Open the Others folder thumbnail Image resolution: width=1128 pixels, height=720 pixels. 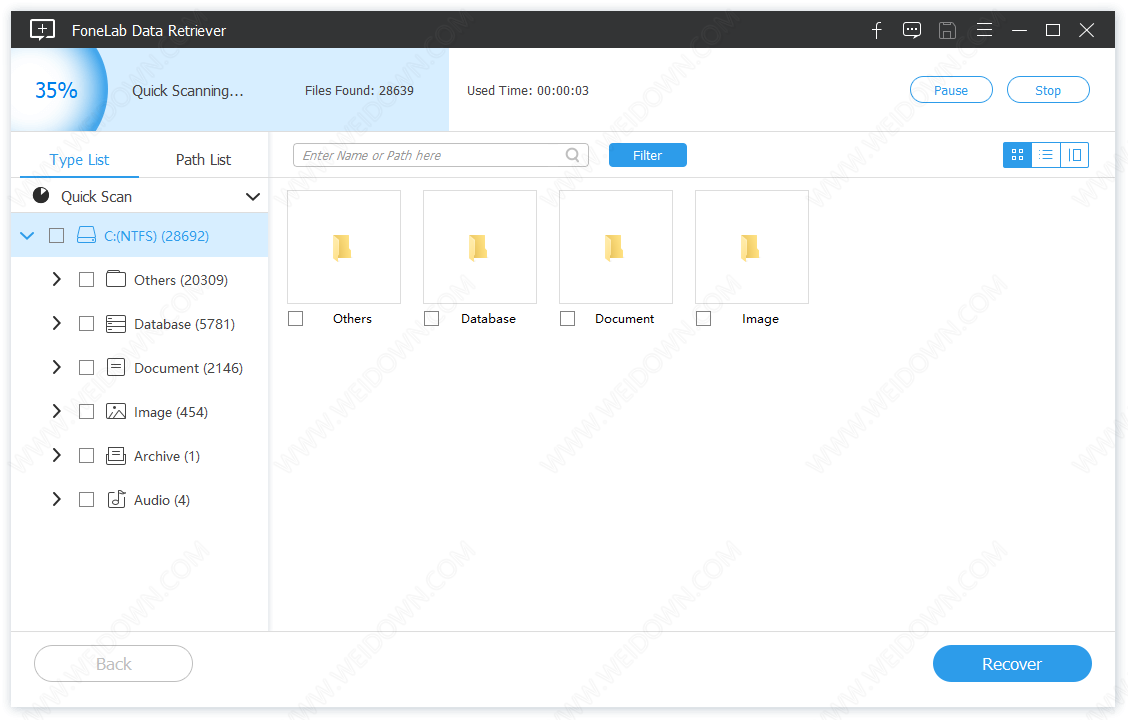[x=344, y=247]
